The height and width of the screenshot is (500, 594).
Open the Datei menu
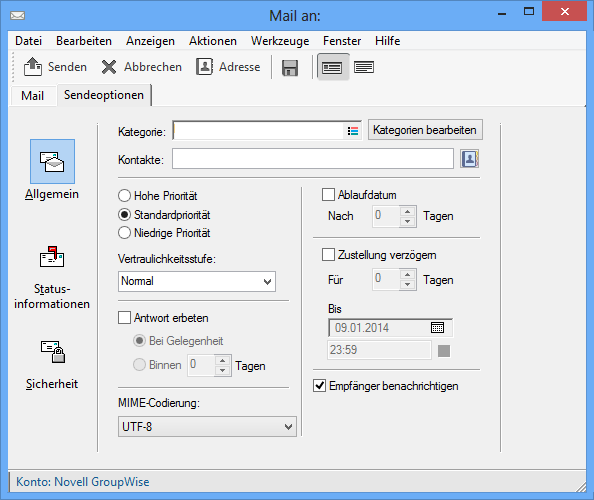click(x=28, y=41)
